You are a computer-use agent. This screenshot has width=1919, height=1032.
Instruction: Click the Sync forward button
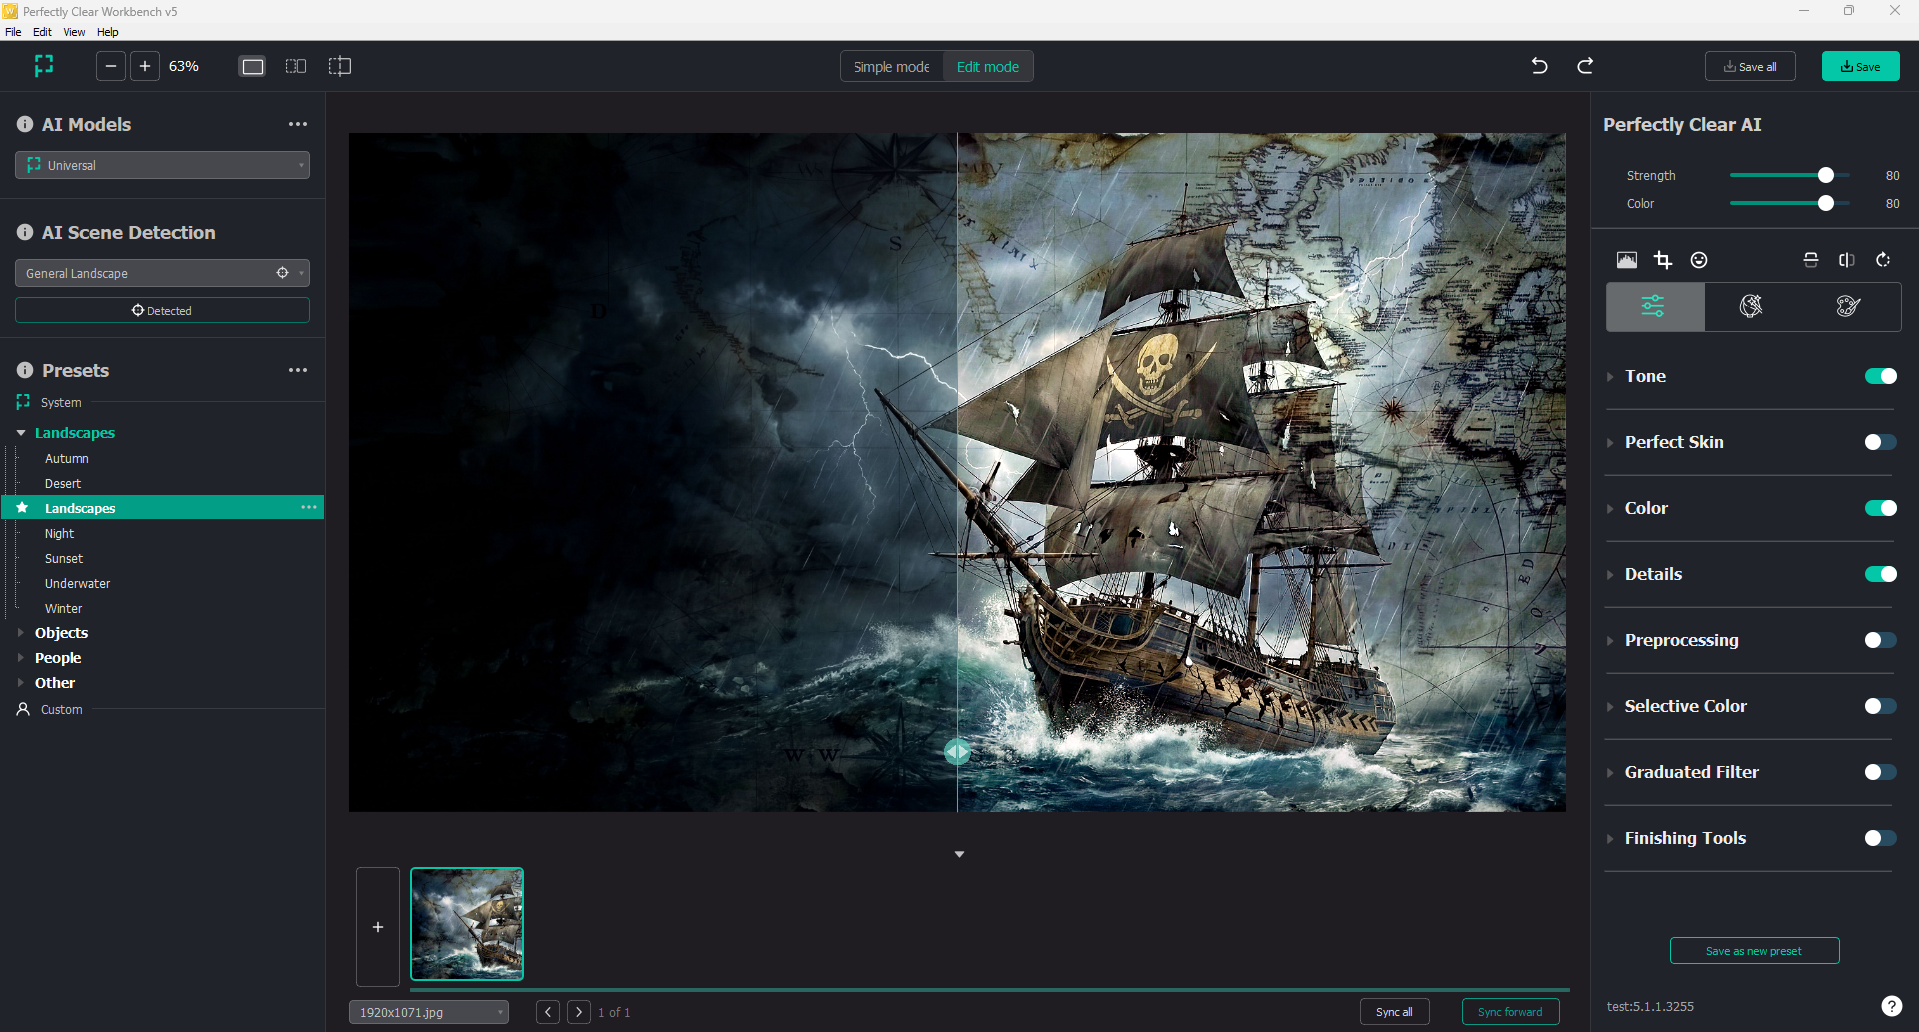coord(1510,1012)
